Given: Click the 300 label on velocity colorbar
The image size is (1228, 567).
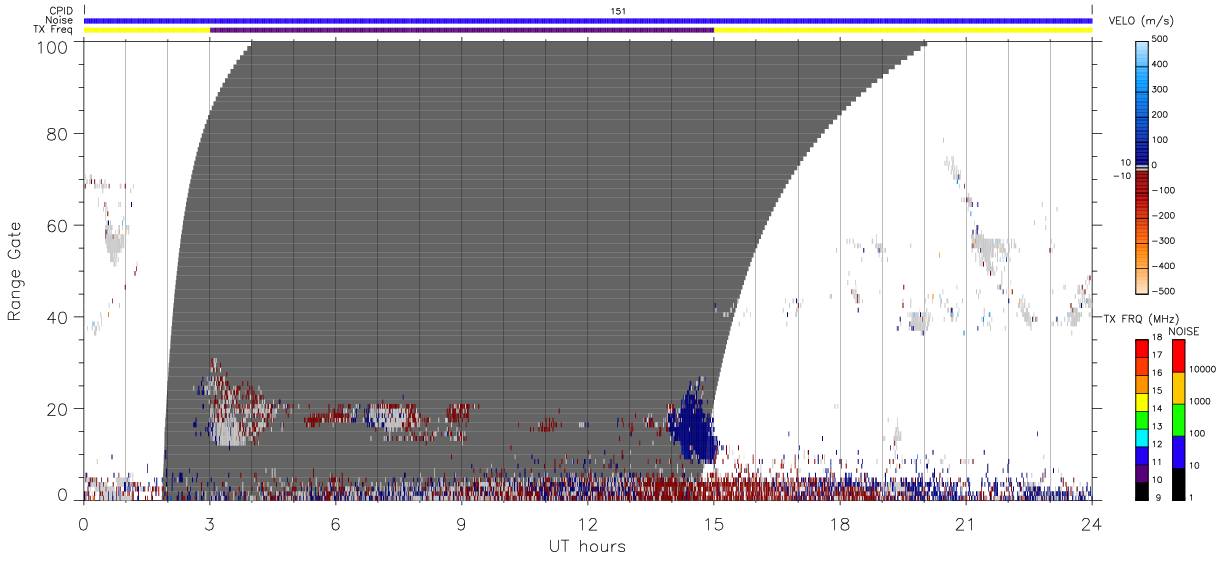Looking at the screenshot, I should [1160, 90].
